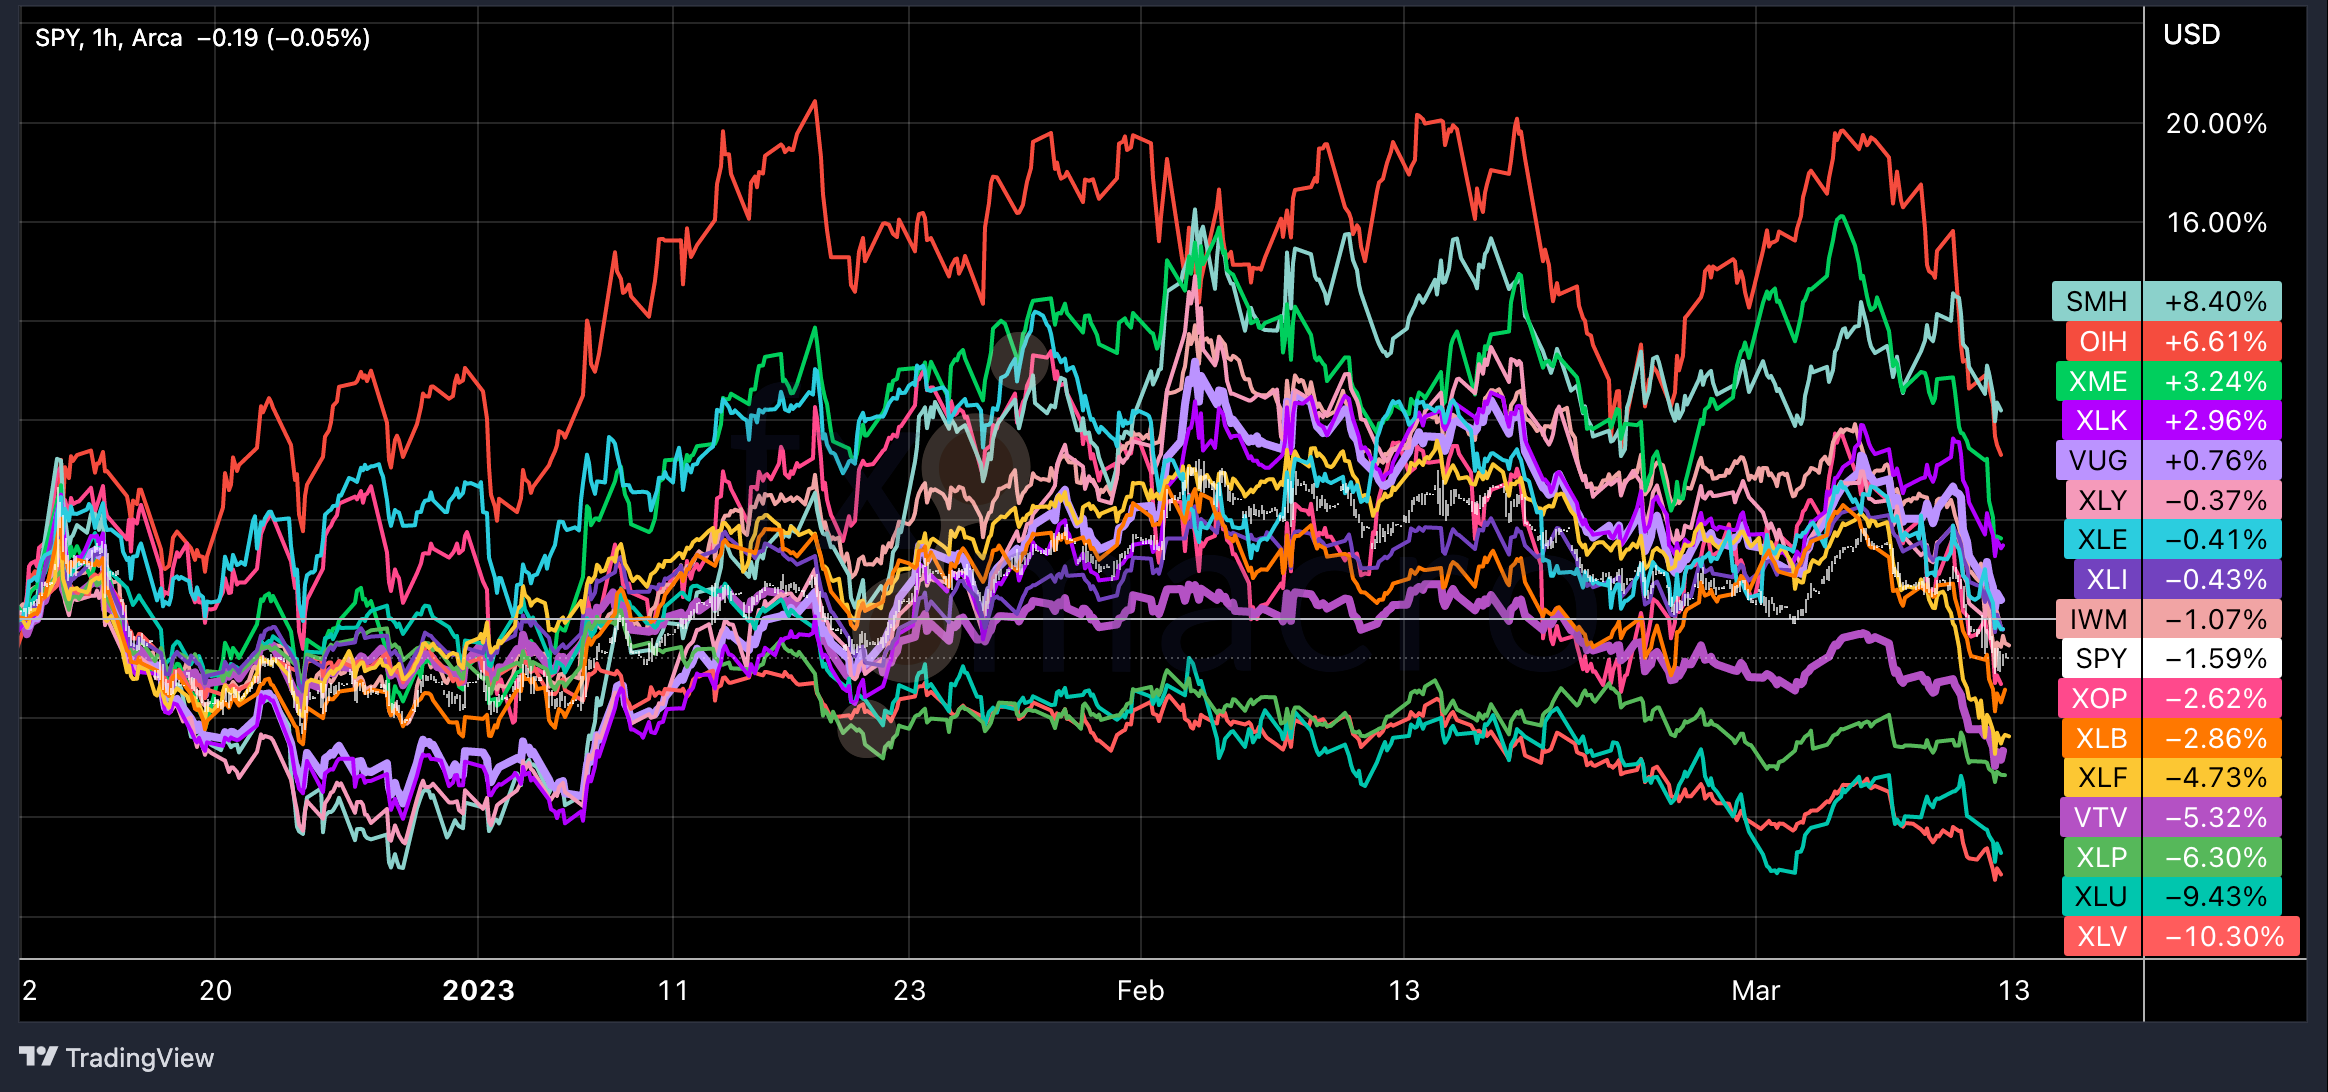Select the XLK ticker label
The image size is (2328, 1092).
coord(2101,420)
